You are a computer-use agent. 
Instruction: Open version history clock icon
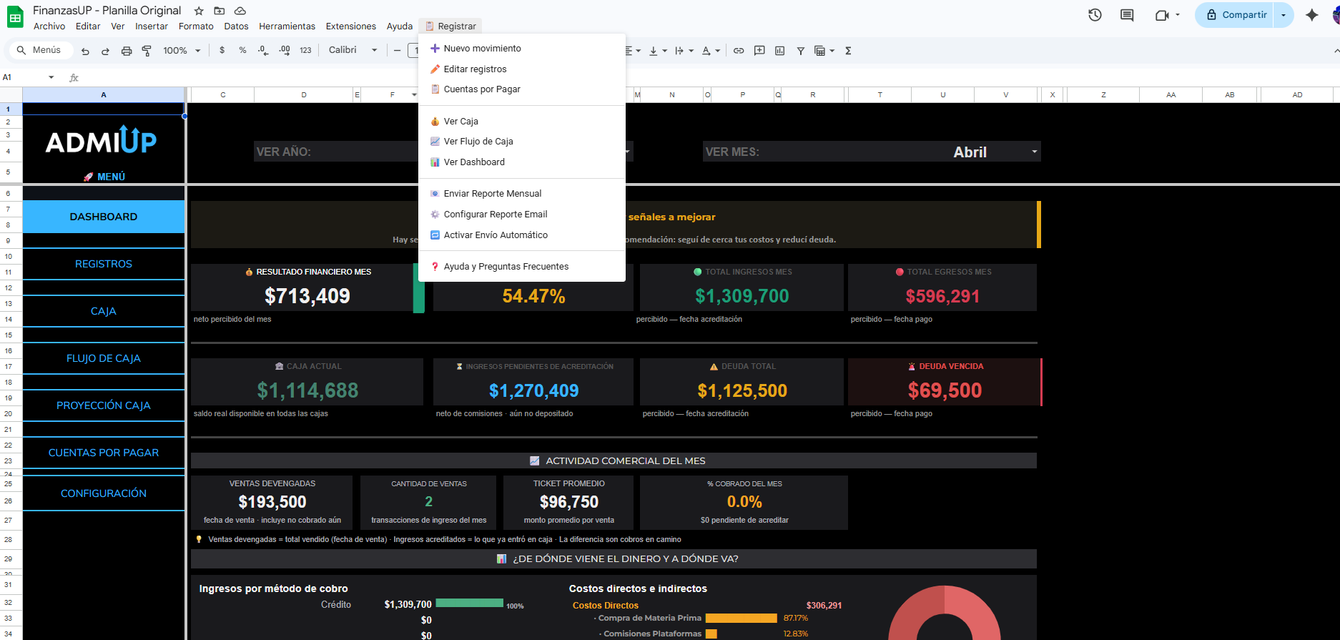click(1095, 15)
